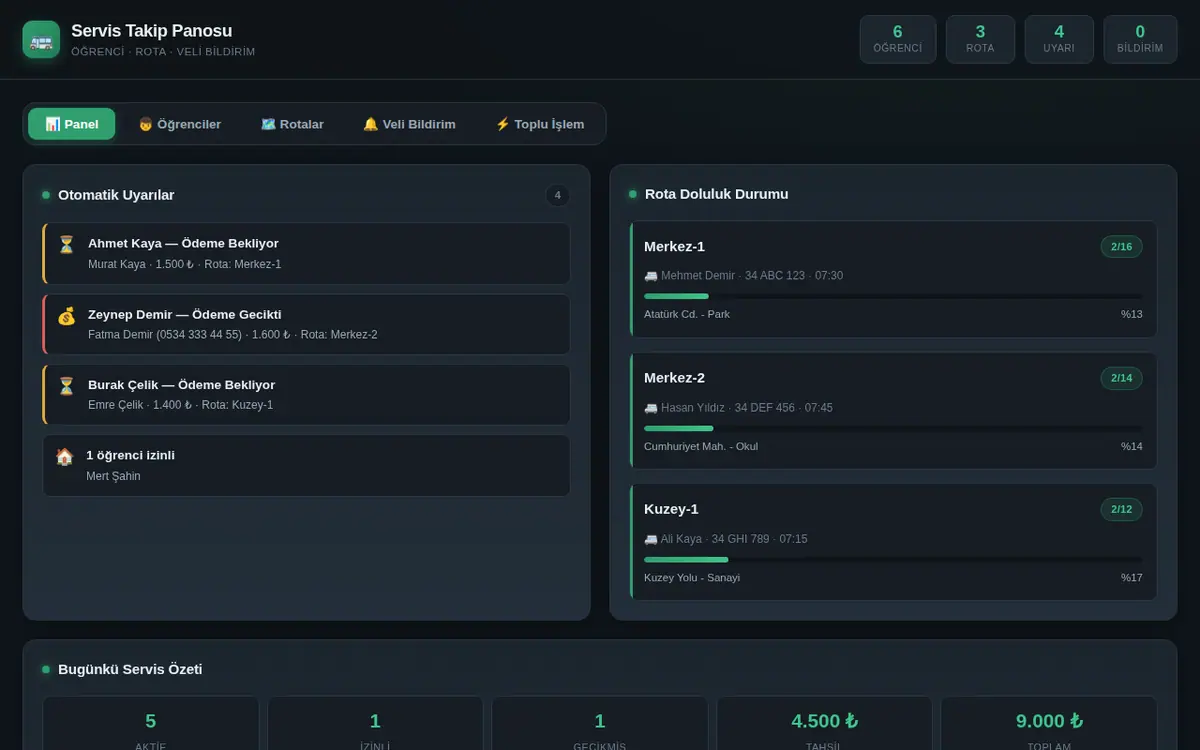Open the Ahmet Kaya Ödeme Bekliyor alert

306,253
